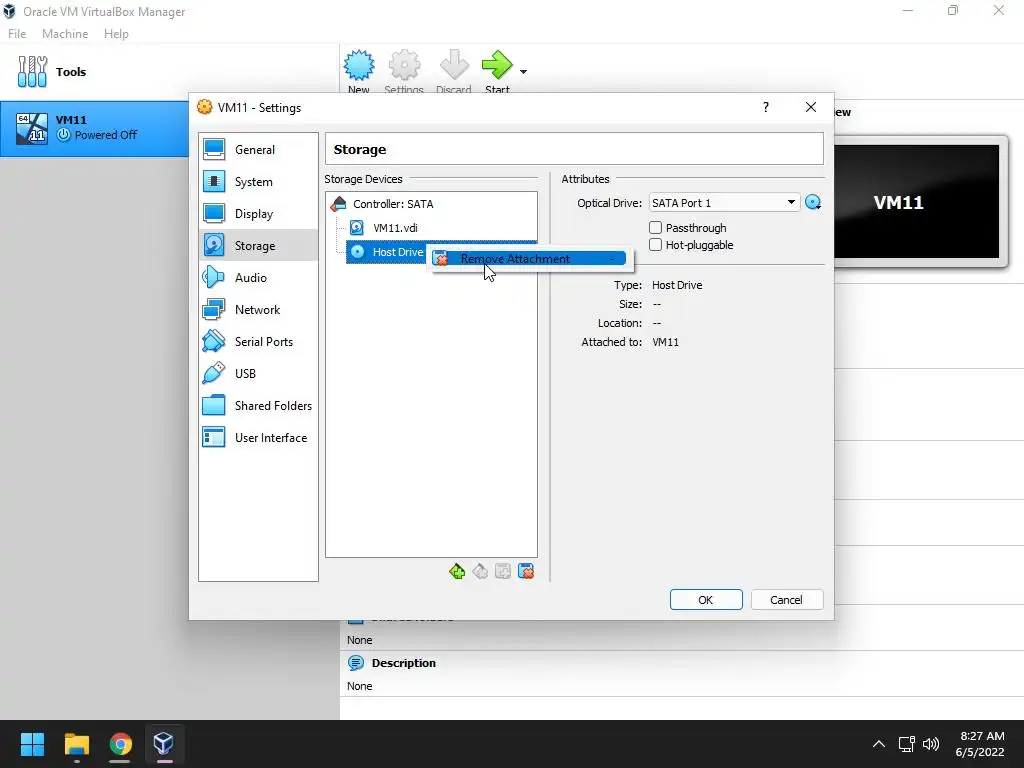
Task: Open the User Interface settings category
Action: click(258, 438)
